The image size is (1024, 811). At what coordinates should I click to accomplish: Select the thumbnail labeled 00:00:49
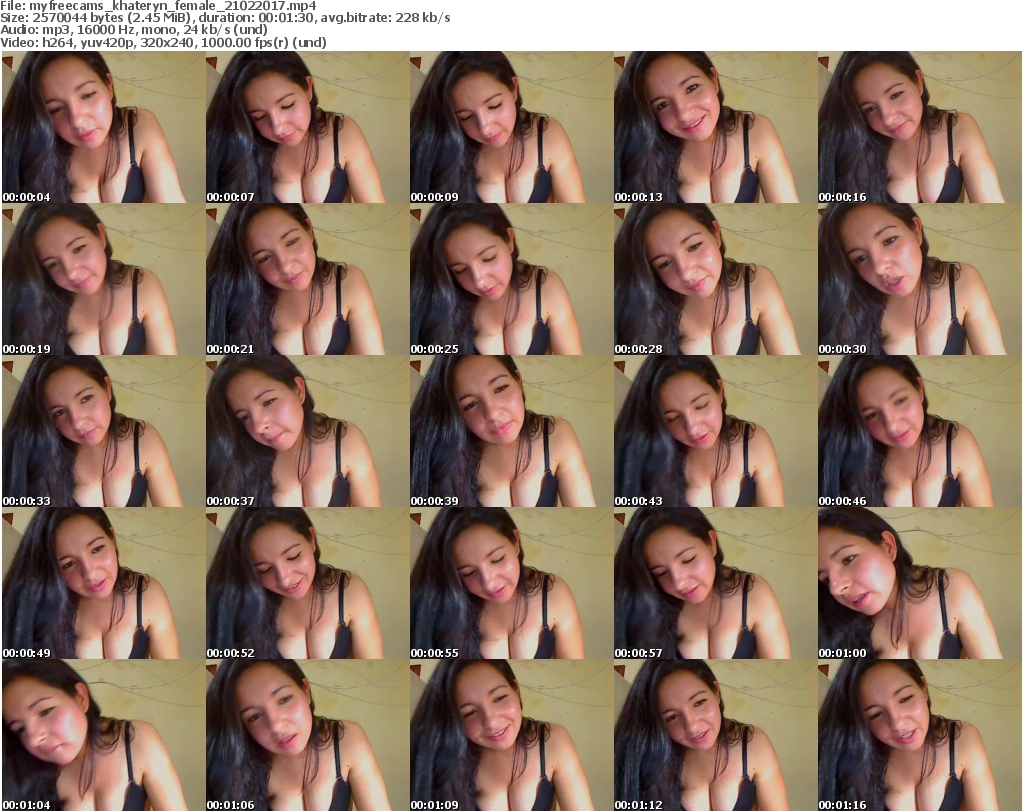click(103, 584)
